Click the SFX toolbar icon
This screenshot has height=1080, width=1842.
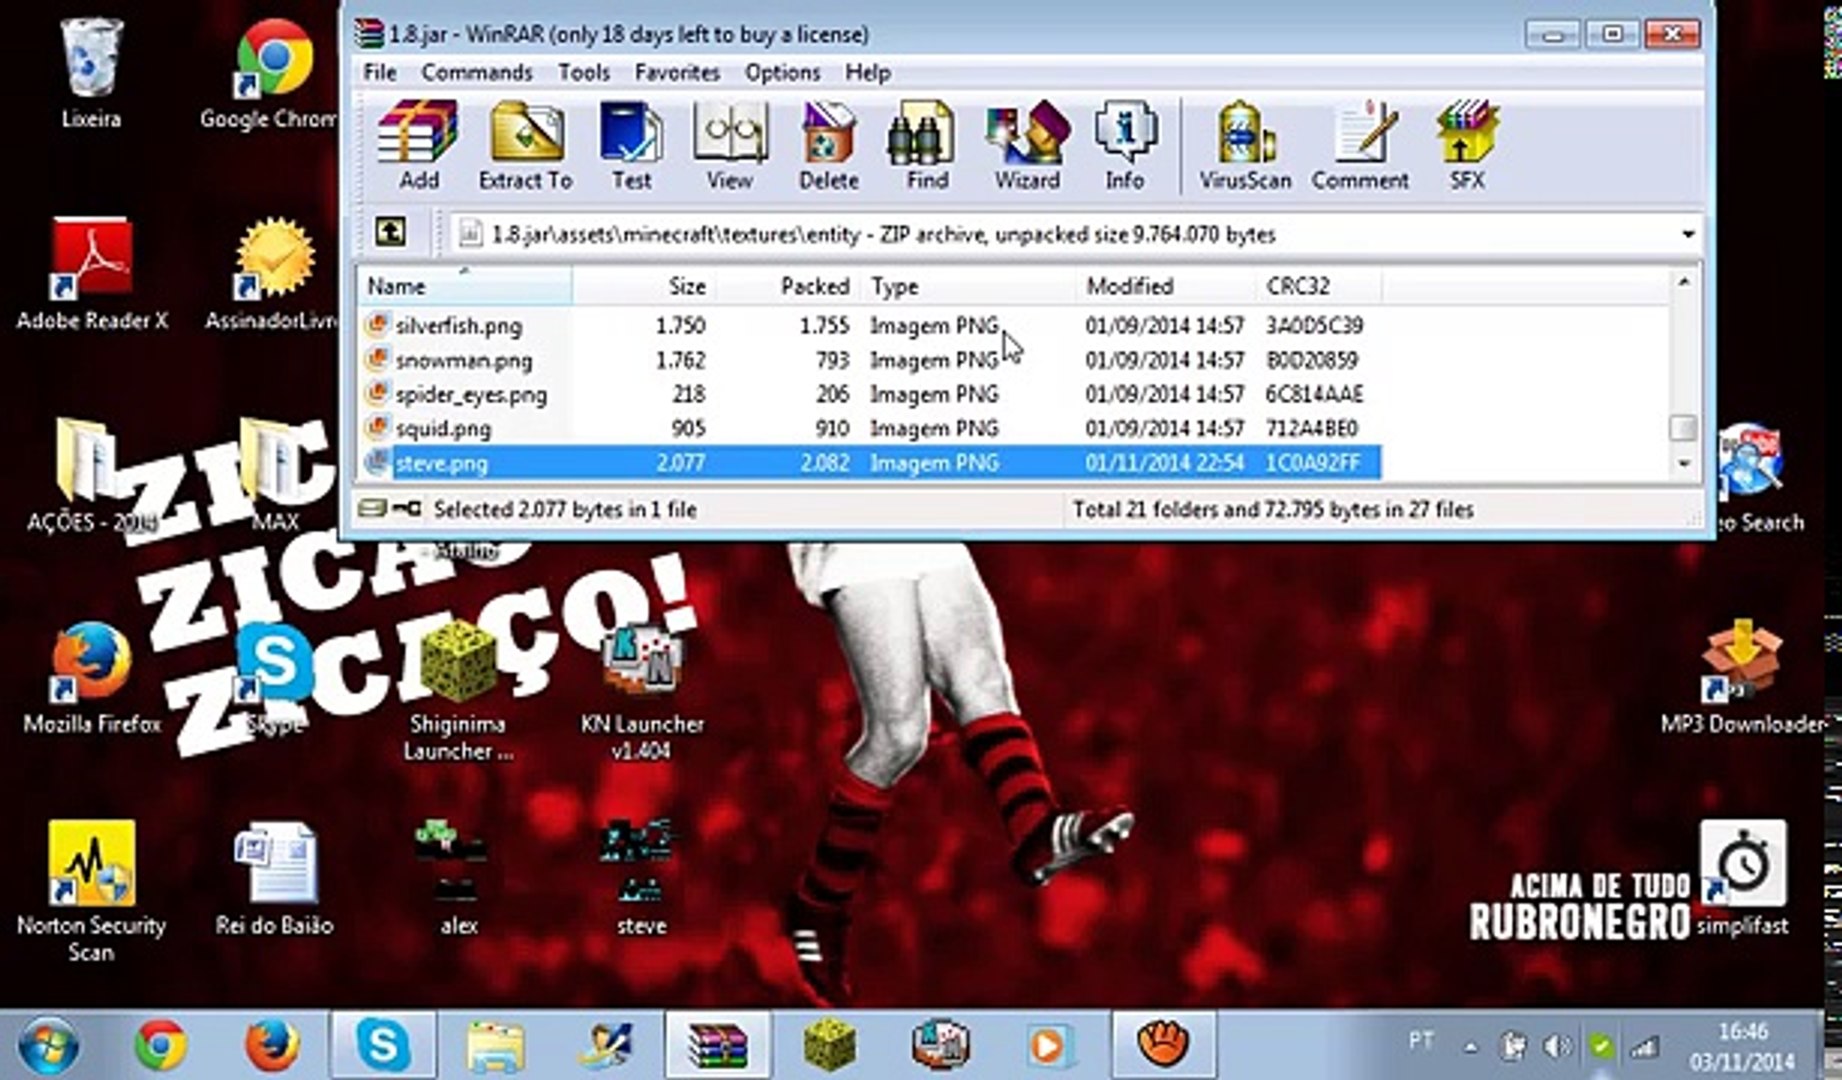1467,146
